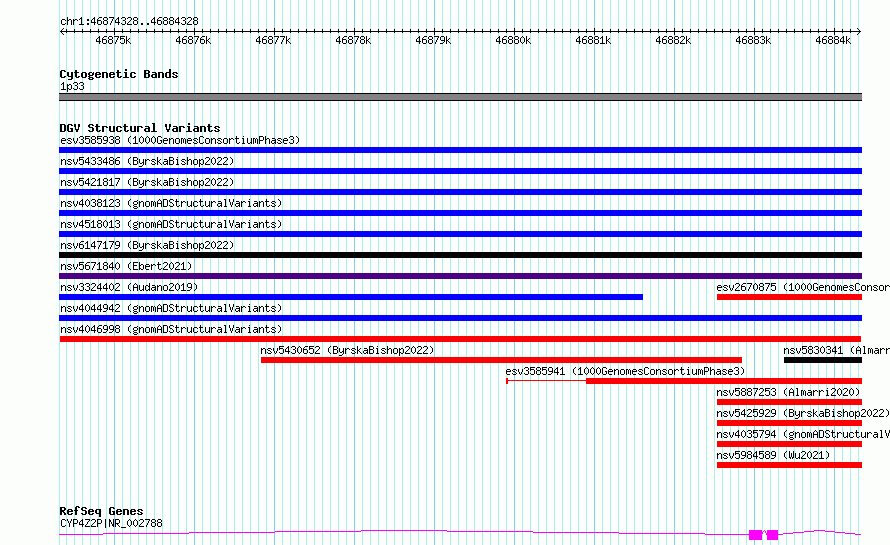
Task: Open the nsv4044942 variant label
Action: click(171, 308)
